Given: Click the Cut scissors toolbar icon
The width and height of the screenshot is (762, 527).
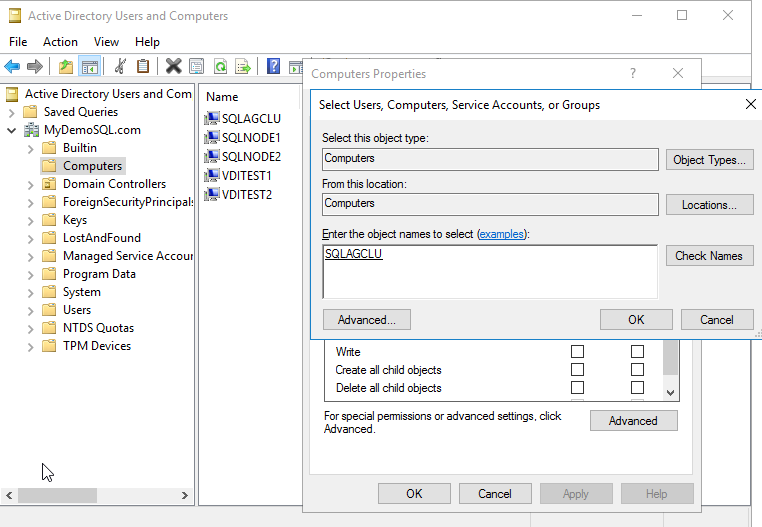Looking at the screenshot, I should tap(120, 67).
